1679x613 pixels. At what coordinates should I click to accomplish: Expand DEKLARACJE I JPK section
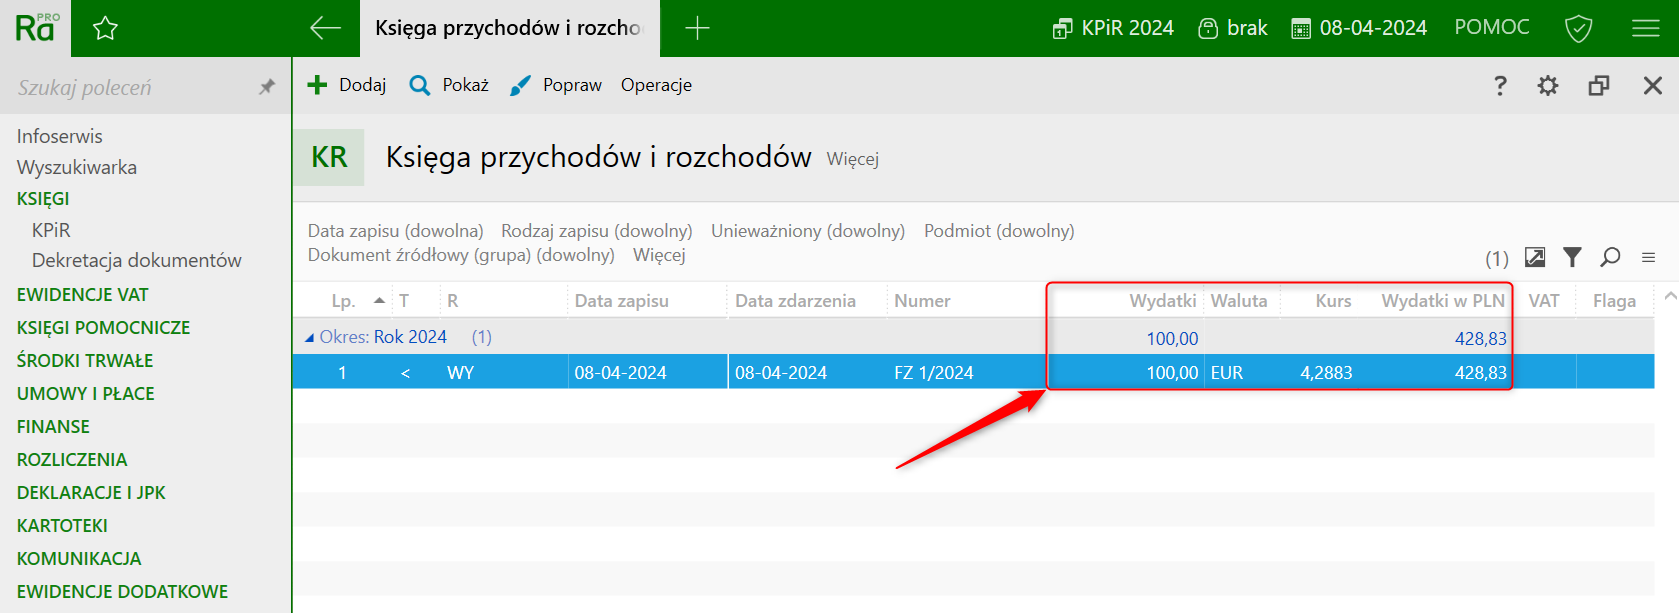coord(91,493)
